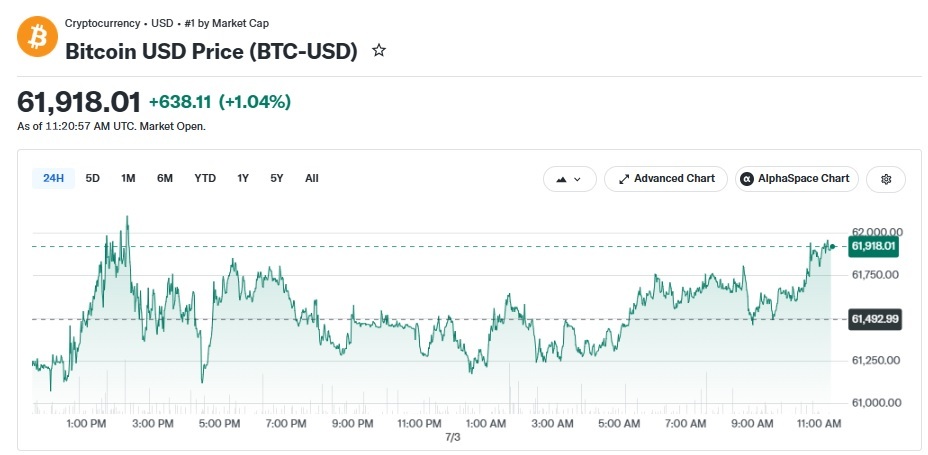
Task: Click the 7/3 date marker on timeline
Action: pyautogui.click(x=452, y=438)
